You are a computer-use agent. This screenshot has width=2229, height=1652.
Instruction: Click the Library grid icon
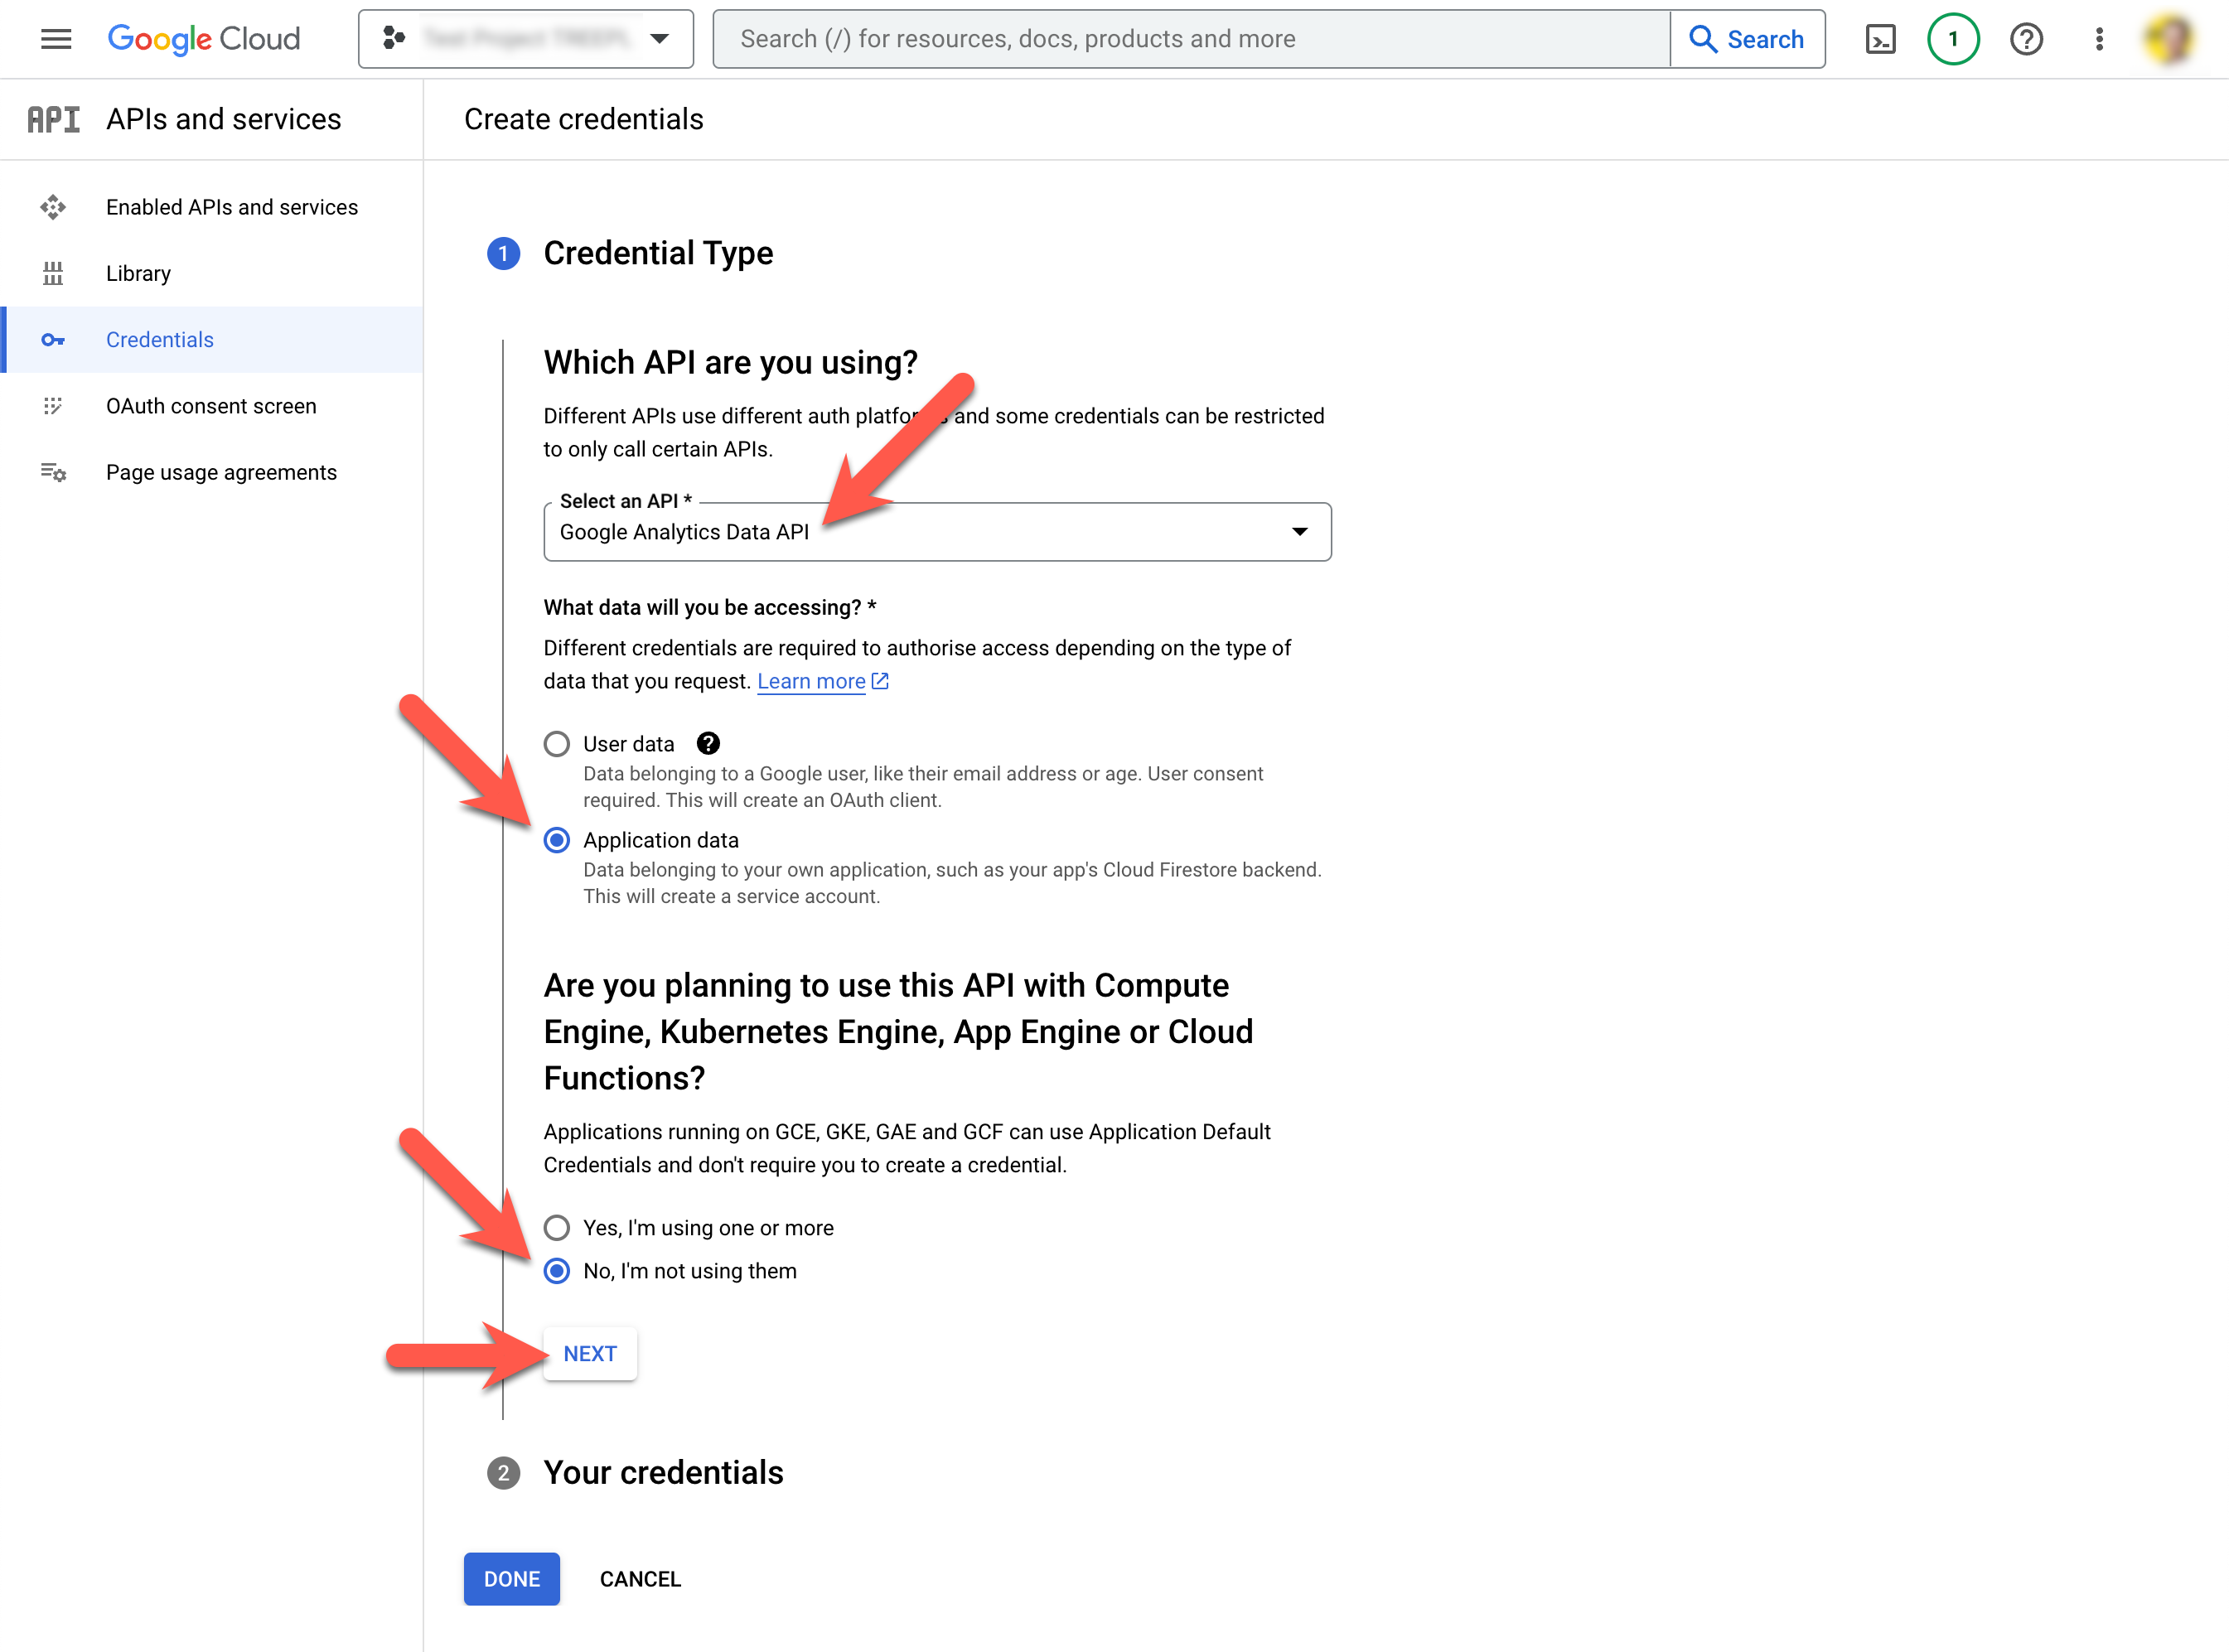tap(53, 273)
